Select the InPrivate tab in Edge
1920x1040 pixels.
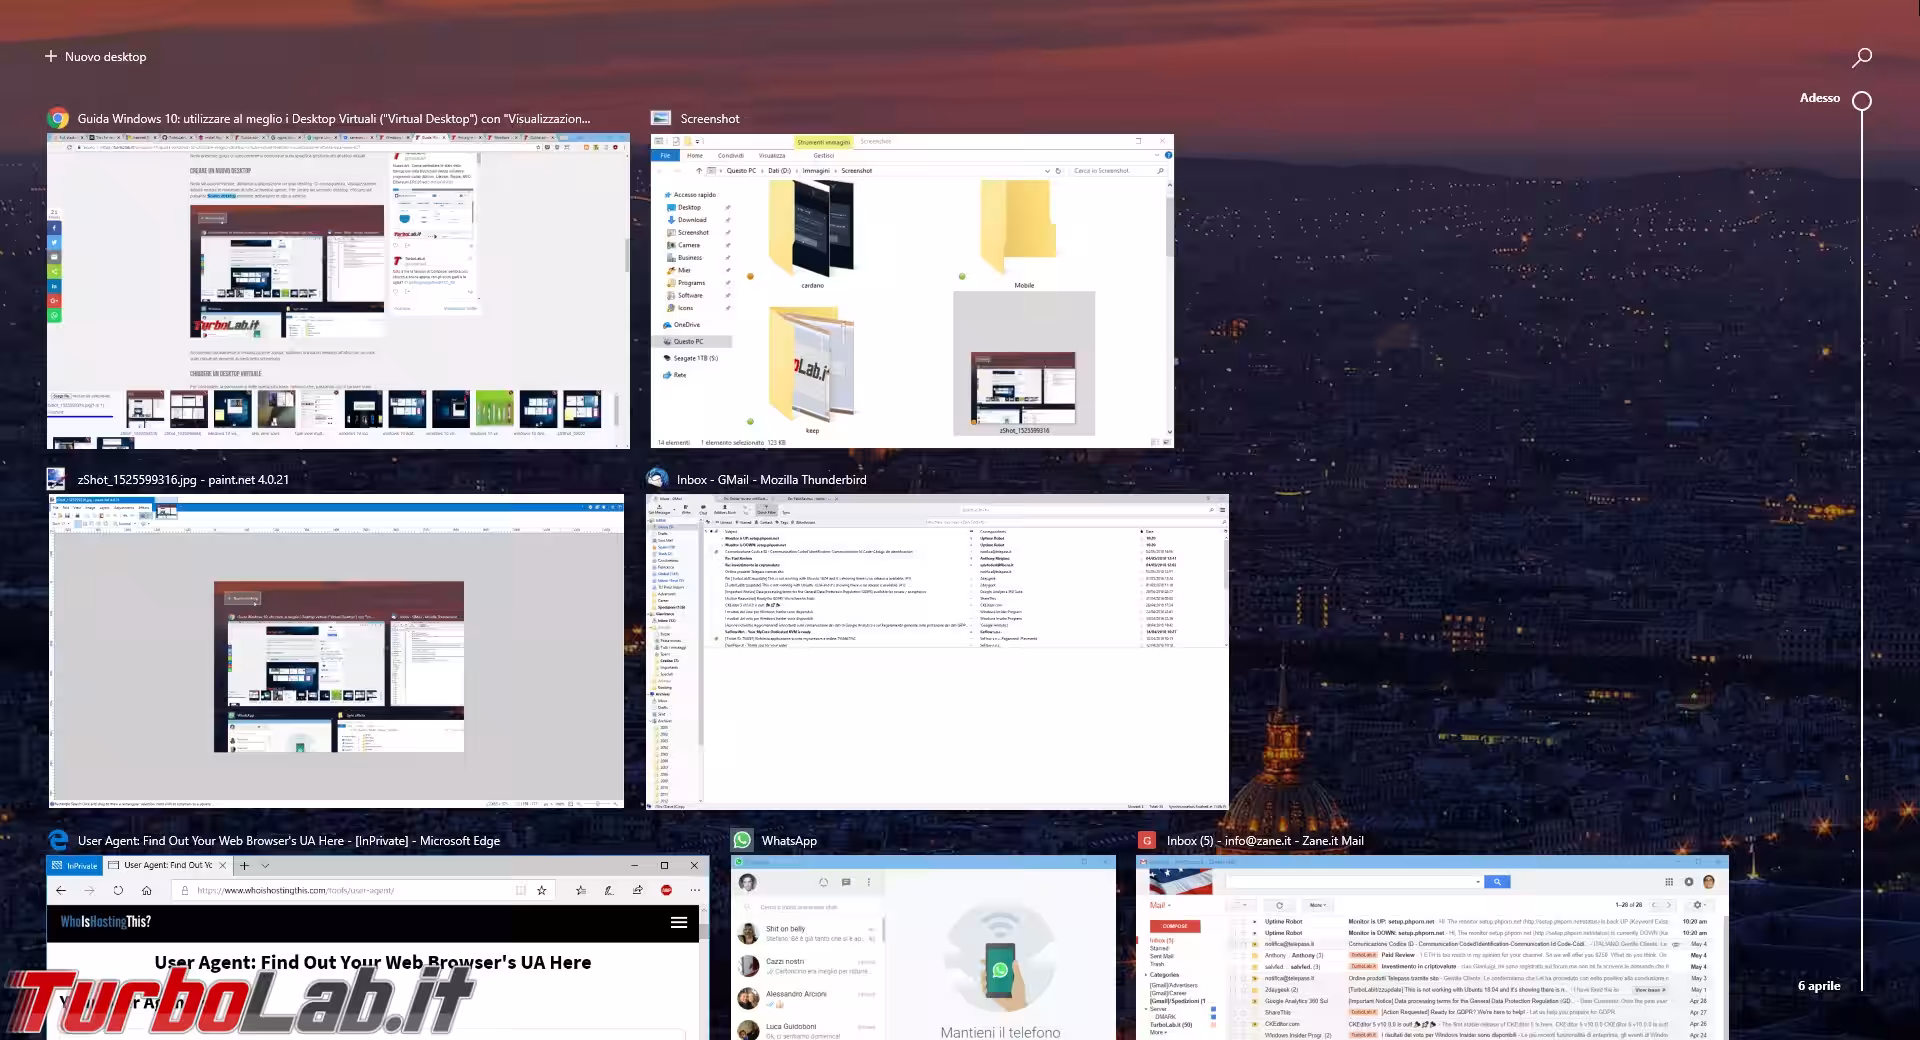click(x=75, y=865)
